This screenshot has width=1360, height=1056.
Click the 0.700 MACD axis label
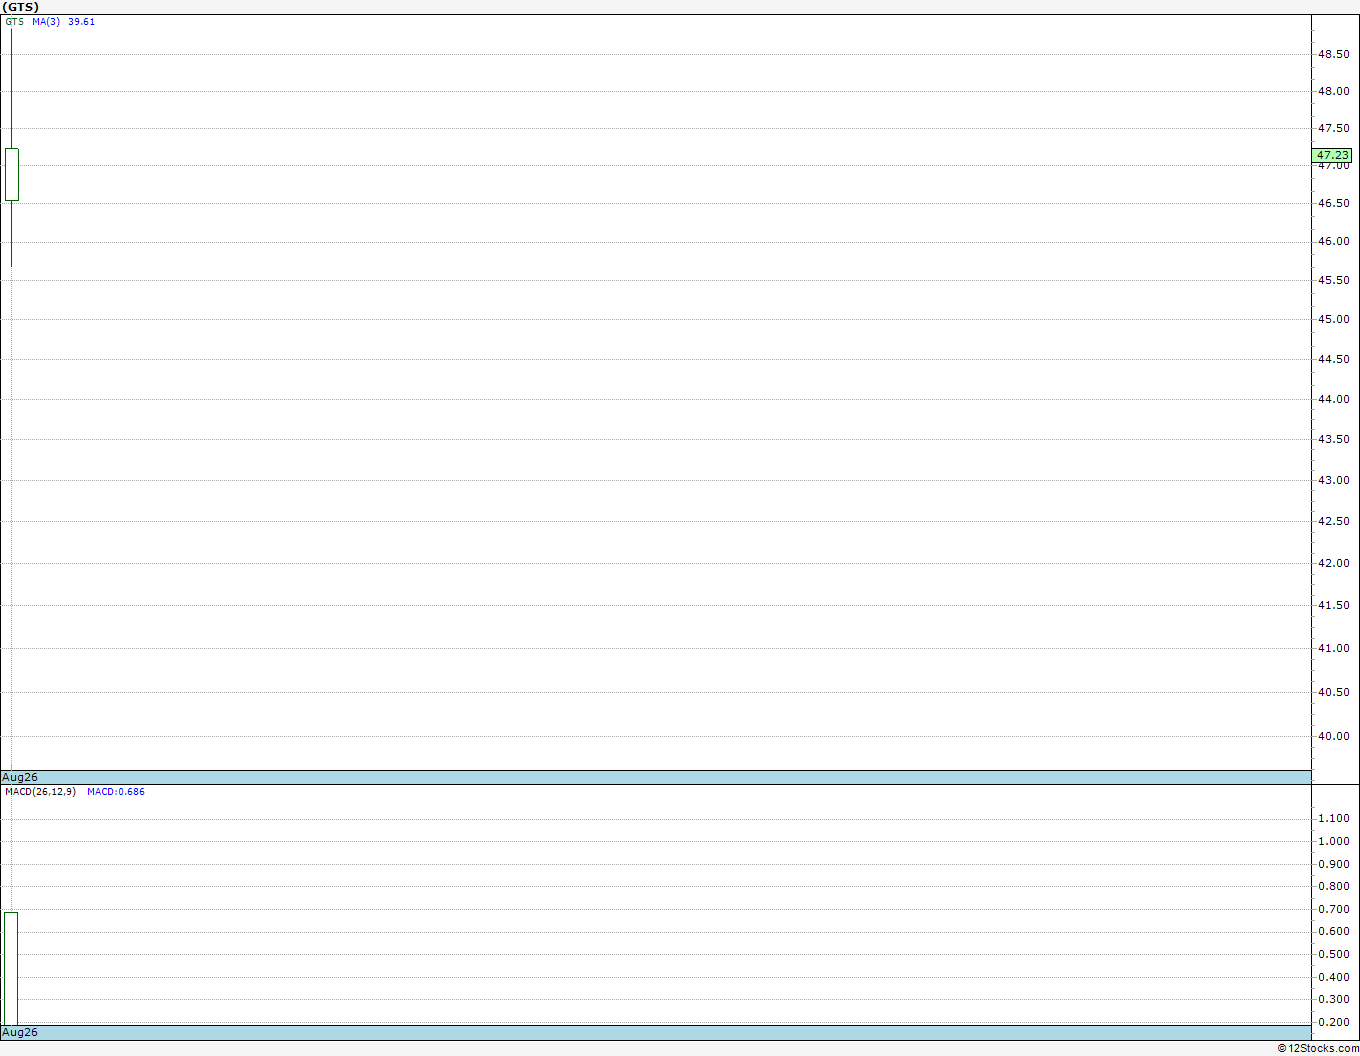(1333, 909)
